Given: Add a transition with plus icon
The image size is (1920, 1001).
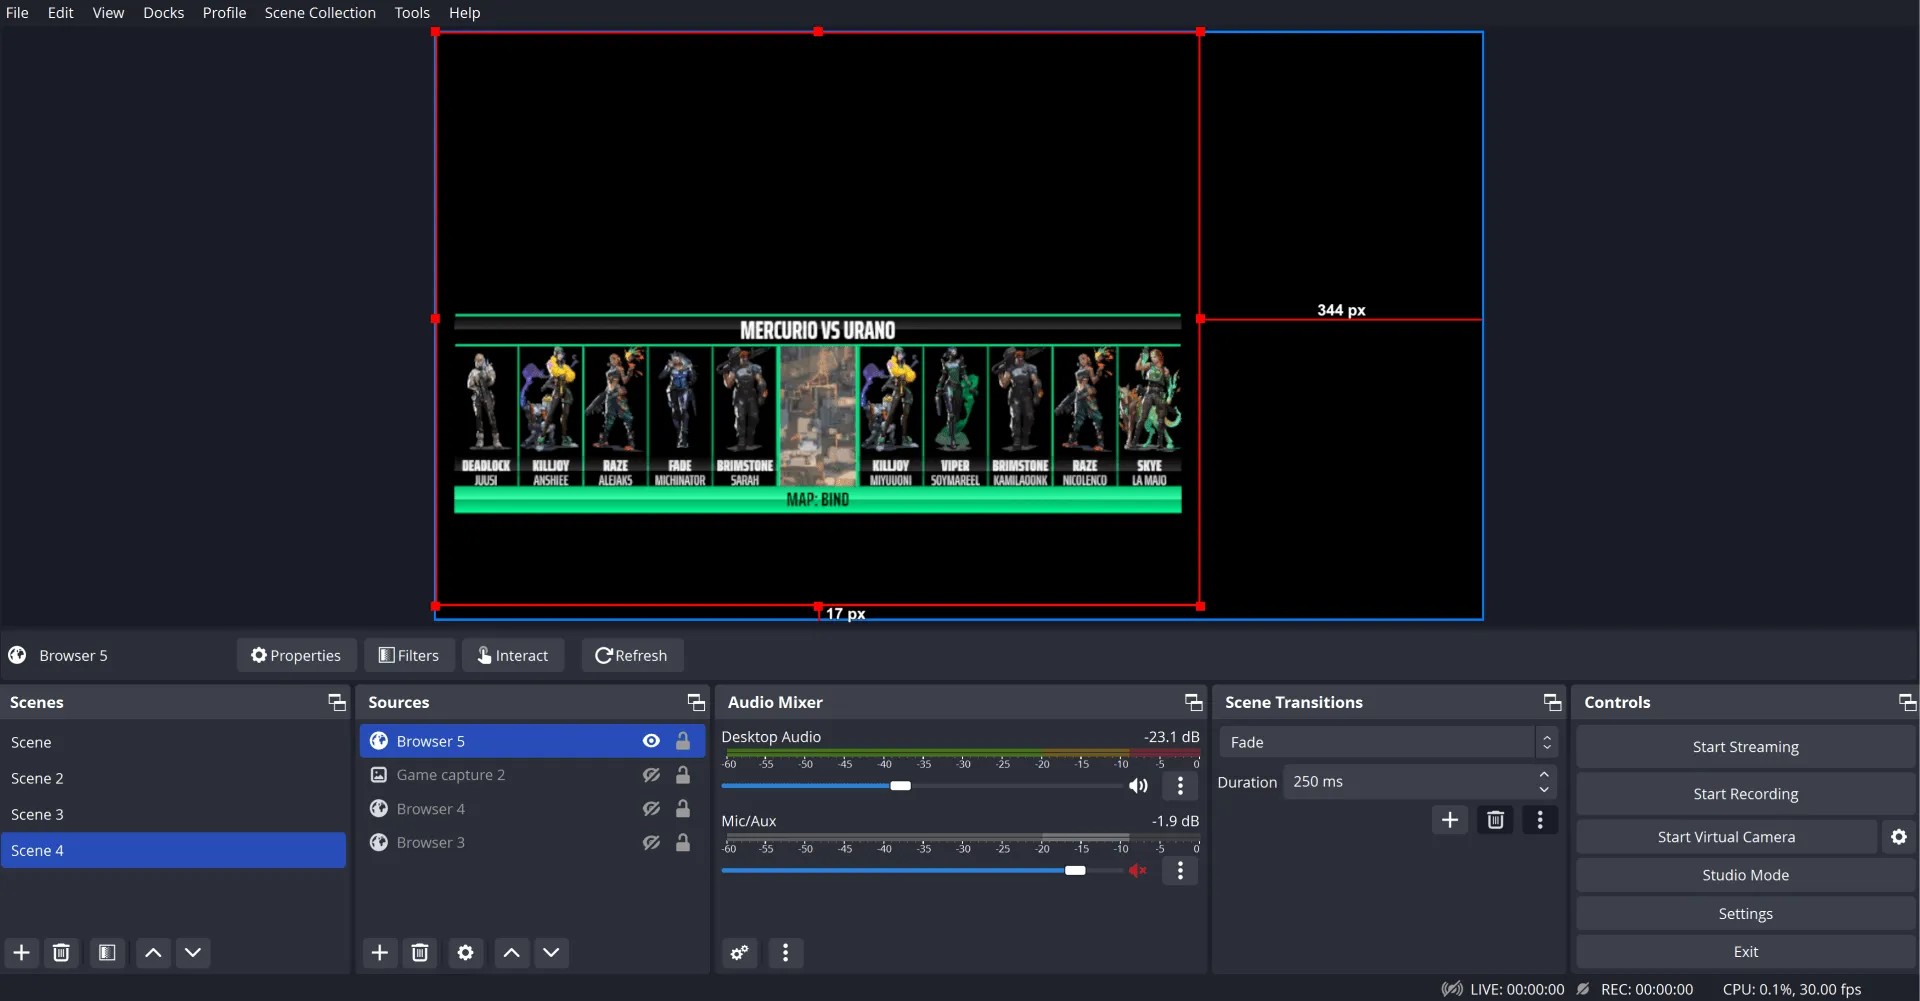Looking at the screenshot, I should [1450, 820].
